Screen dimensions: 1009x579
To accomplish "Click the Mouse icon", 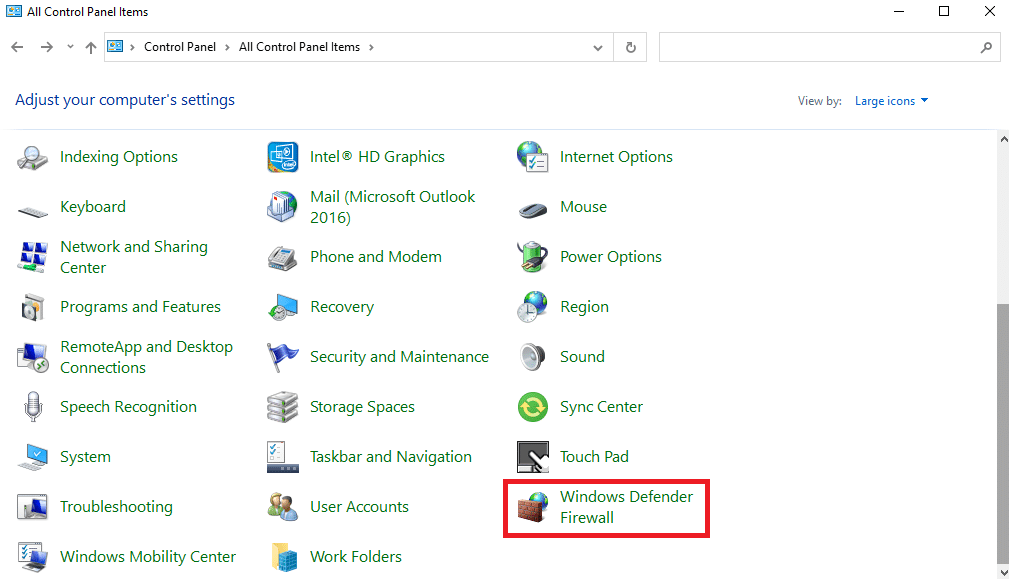I will 533,210.
